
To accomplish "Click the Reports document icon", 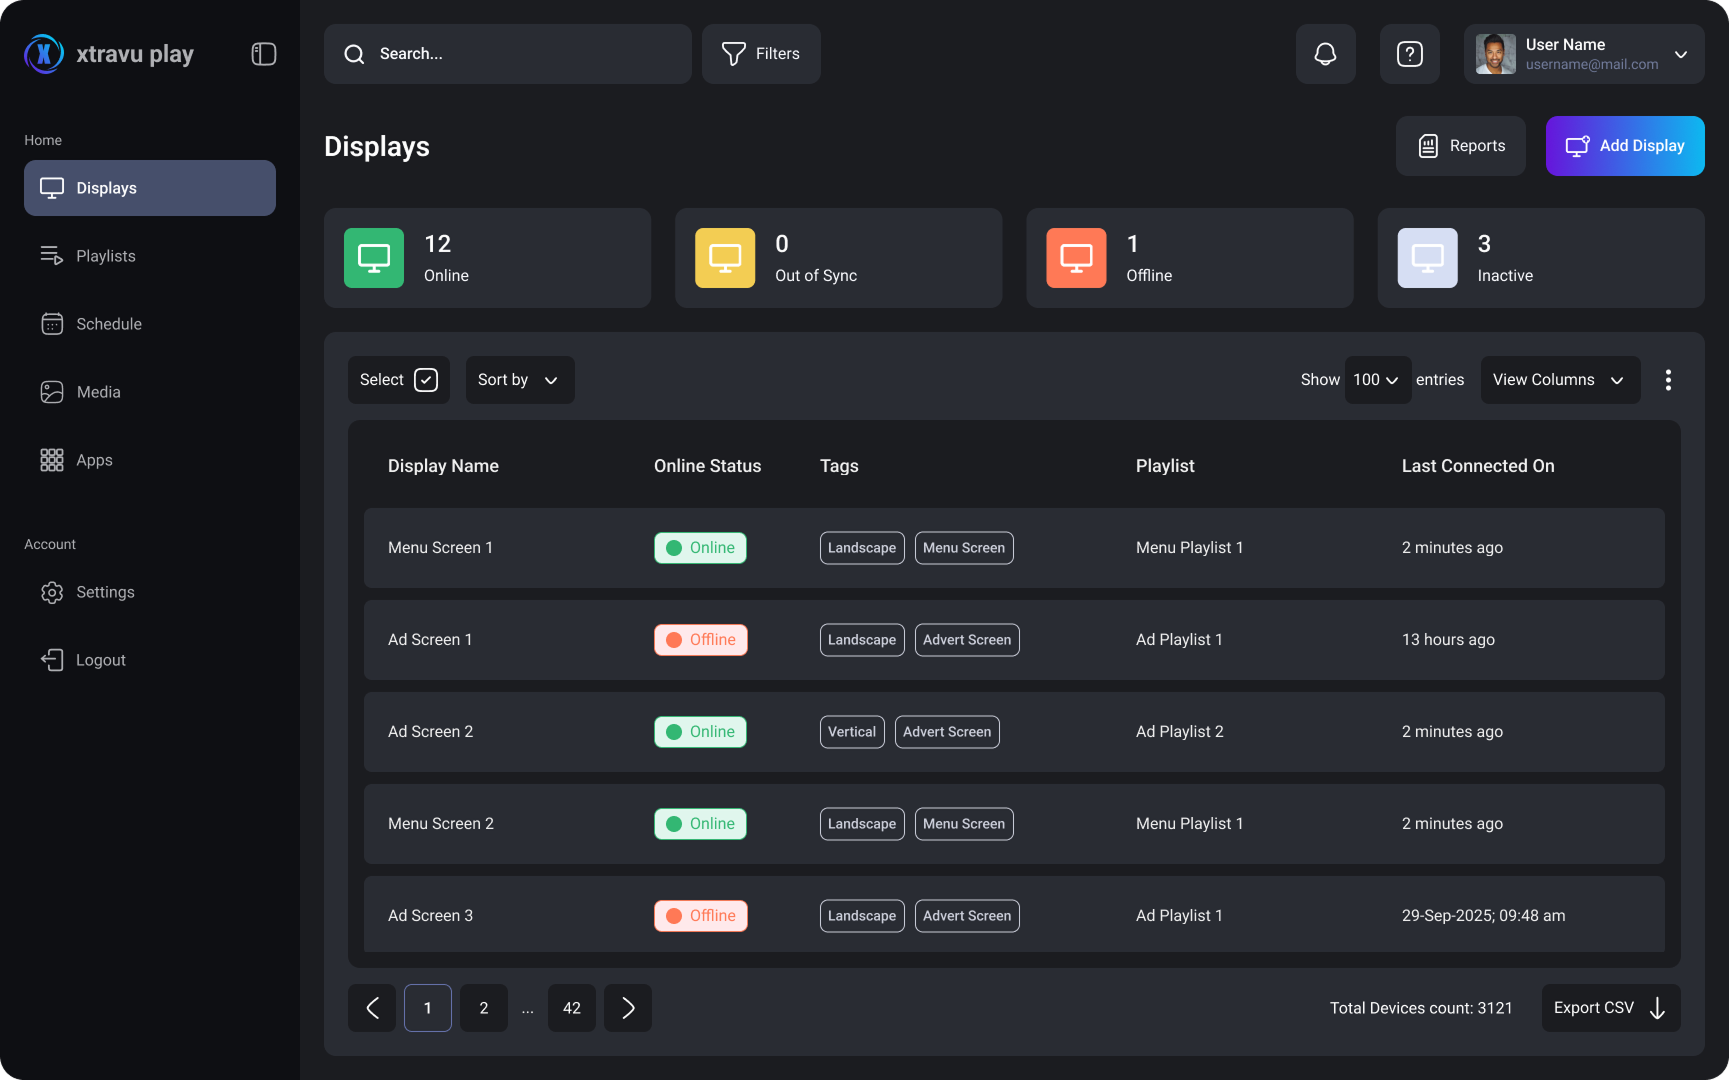I will 1429,146.
